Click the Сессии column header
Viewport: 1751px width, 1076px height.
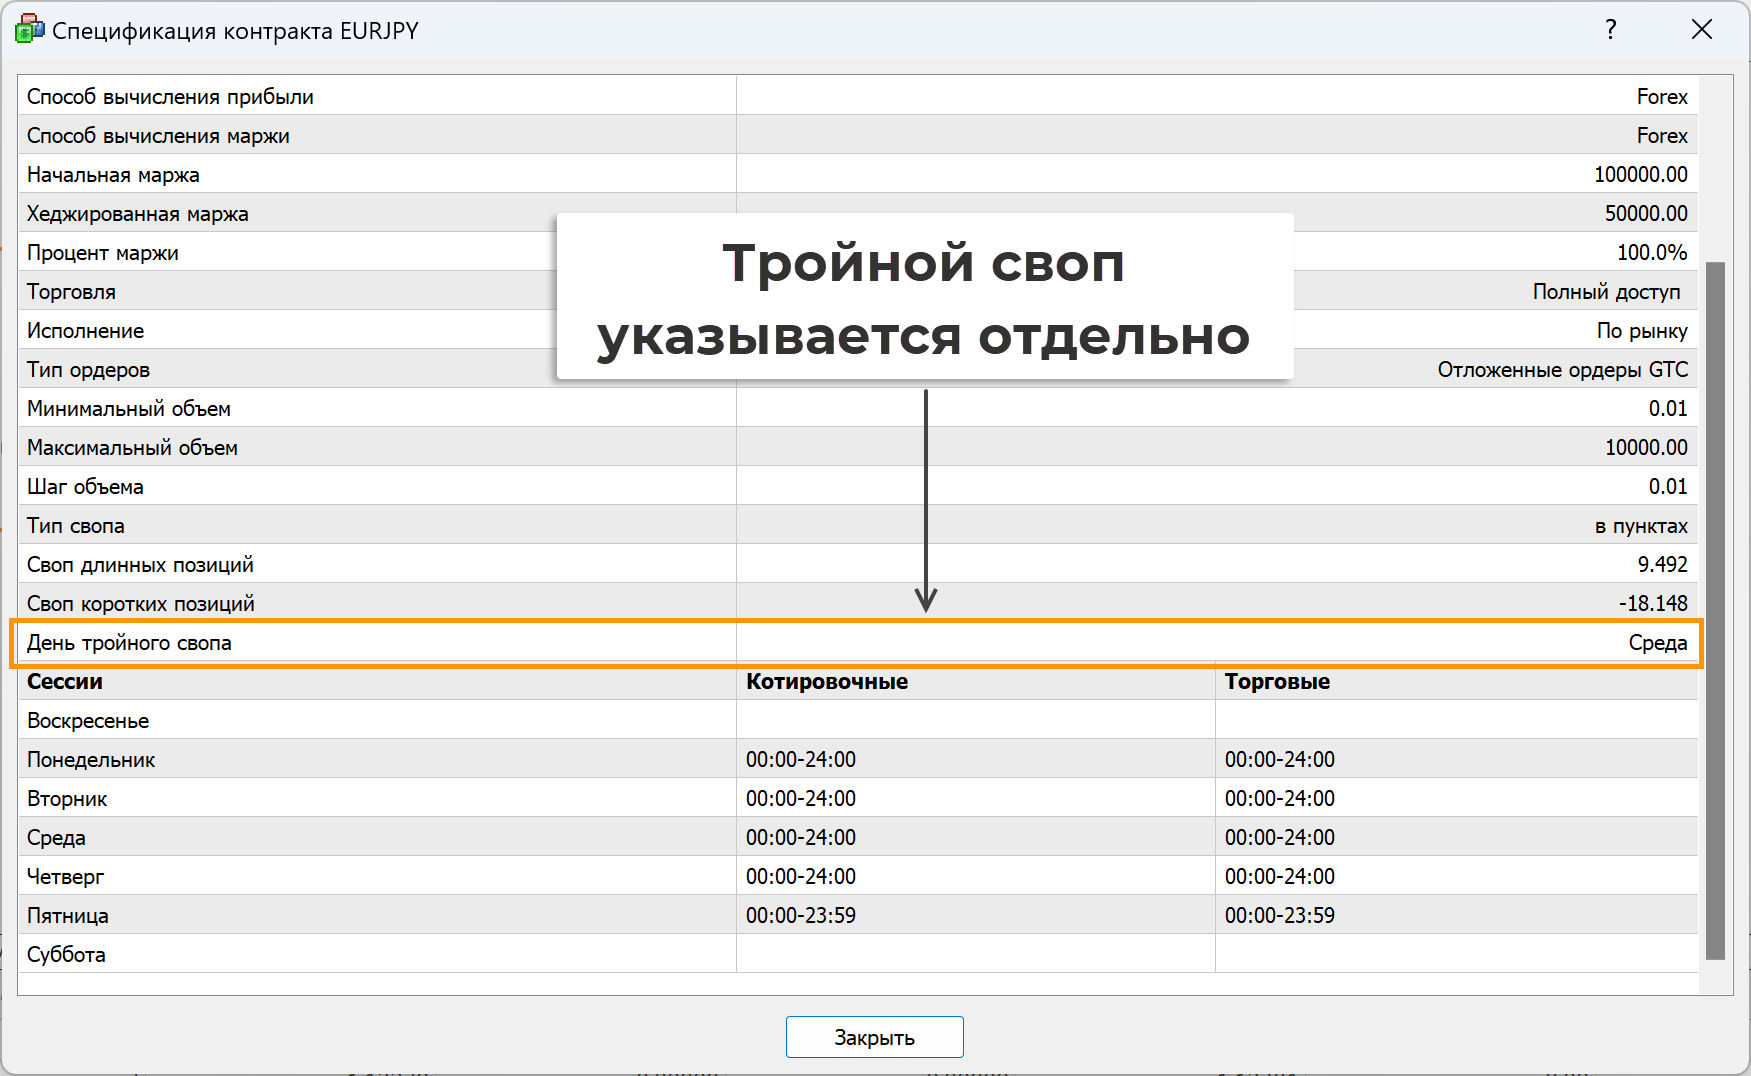[x=65, y=682]
